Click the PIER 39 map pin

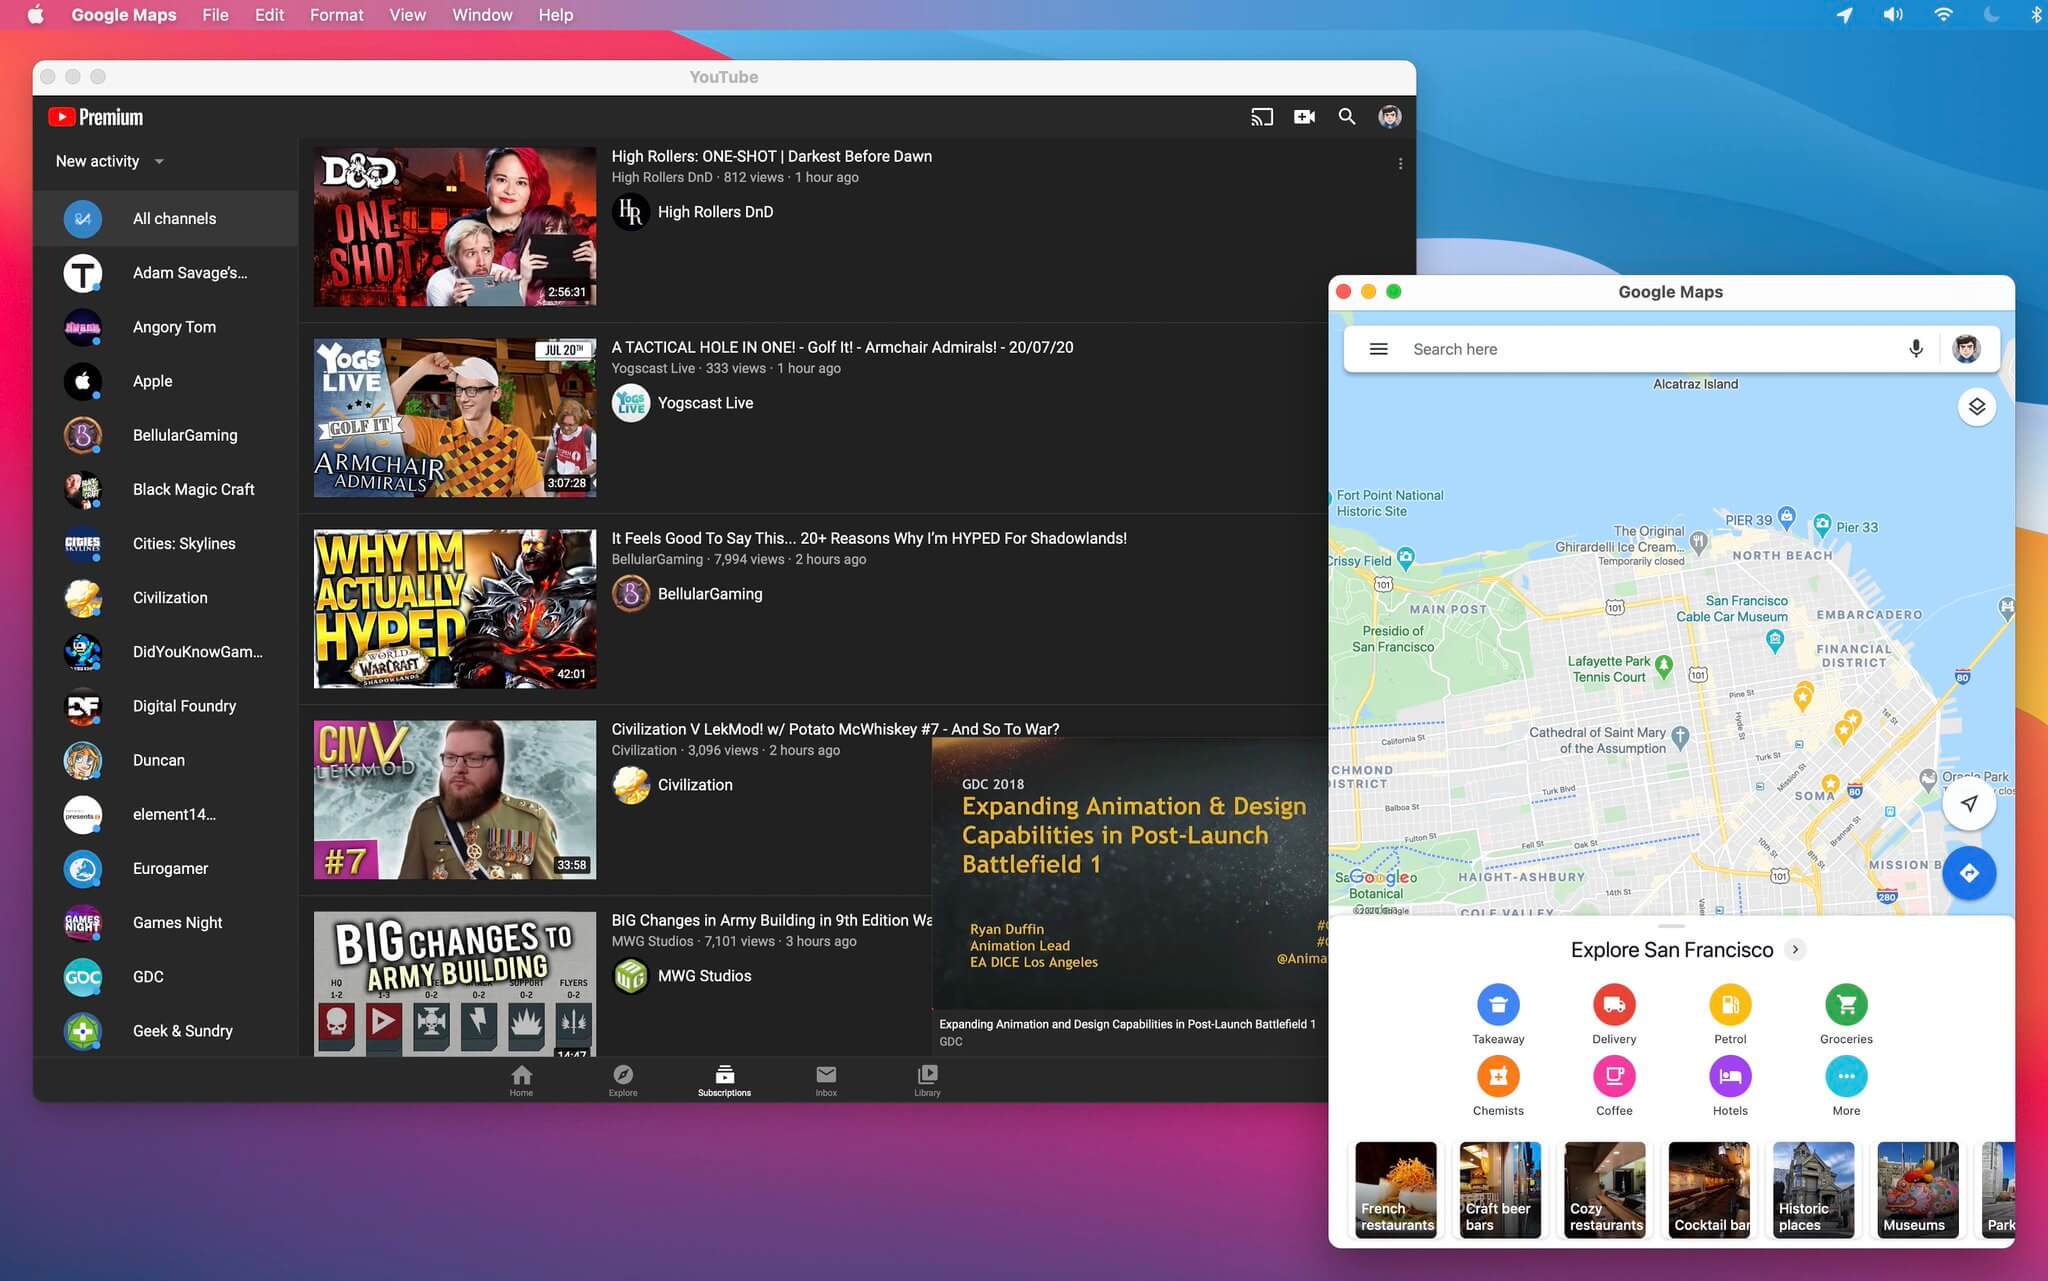1787,518
